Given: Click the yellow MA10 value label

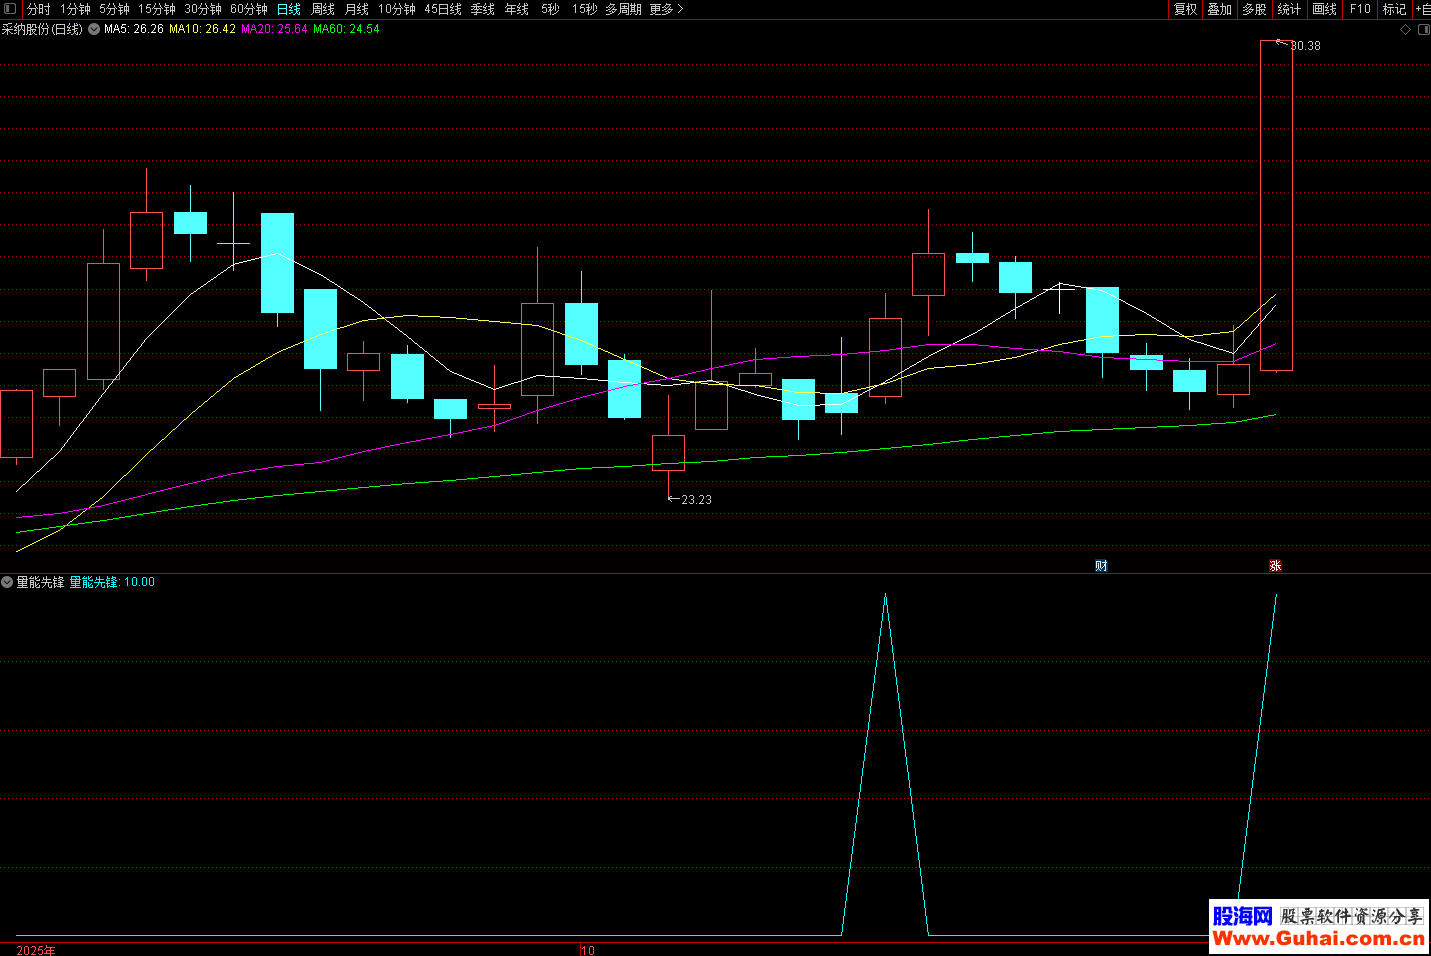Looking at the screenshot, I should [202, 29].
